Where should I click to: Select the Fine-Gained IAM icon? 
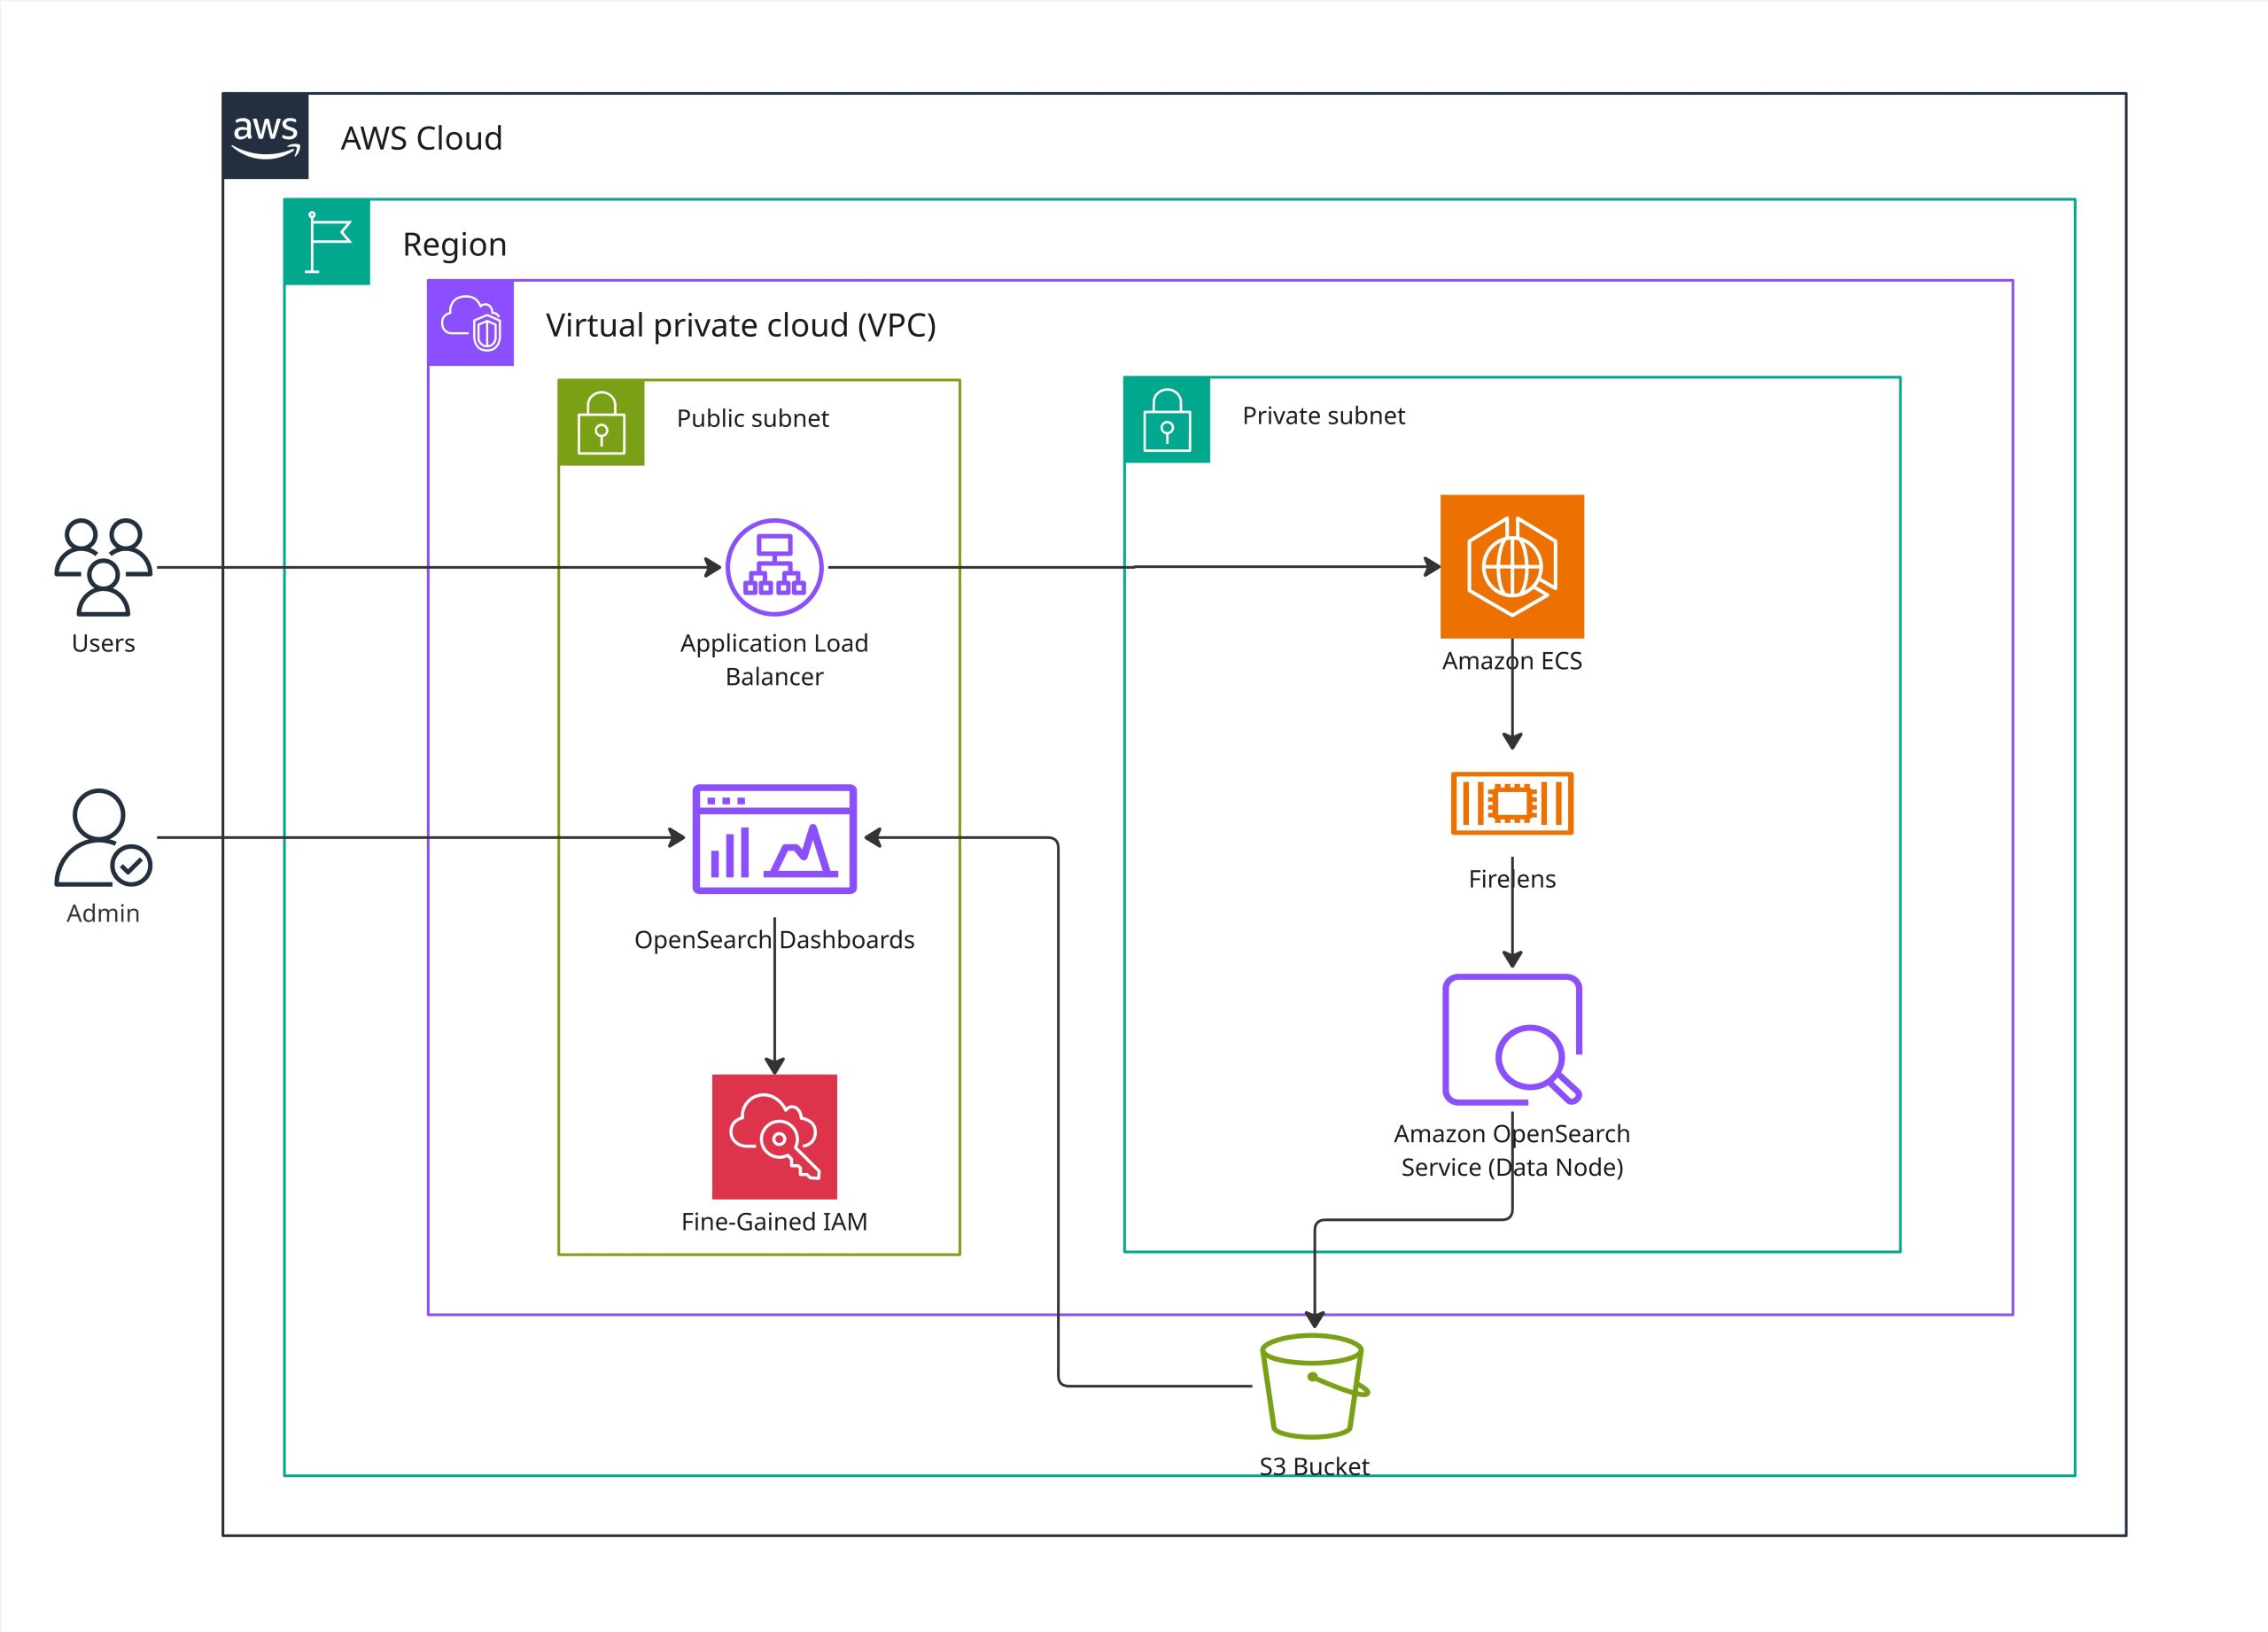point(774,1136)
